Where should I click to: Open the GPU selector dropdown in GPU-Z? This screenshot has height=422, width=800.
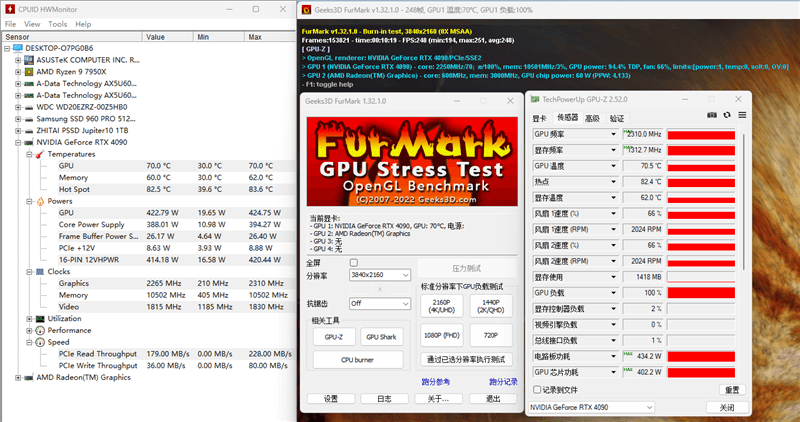591,407
